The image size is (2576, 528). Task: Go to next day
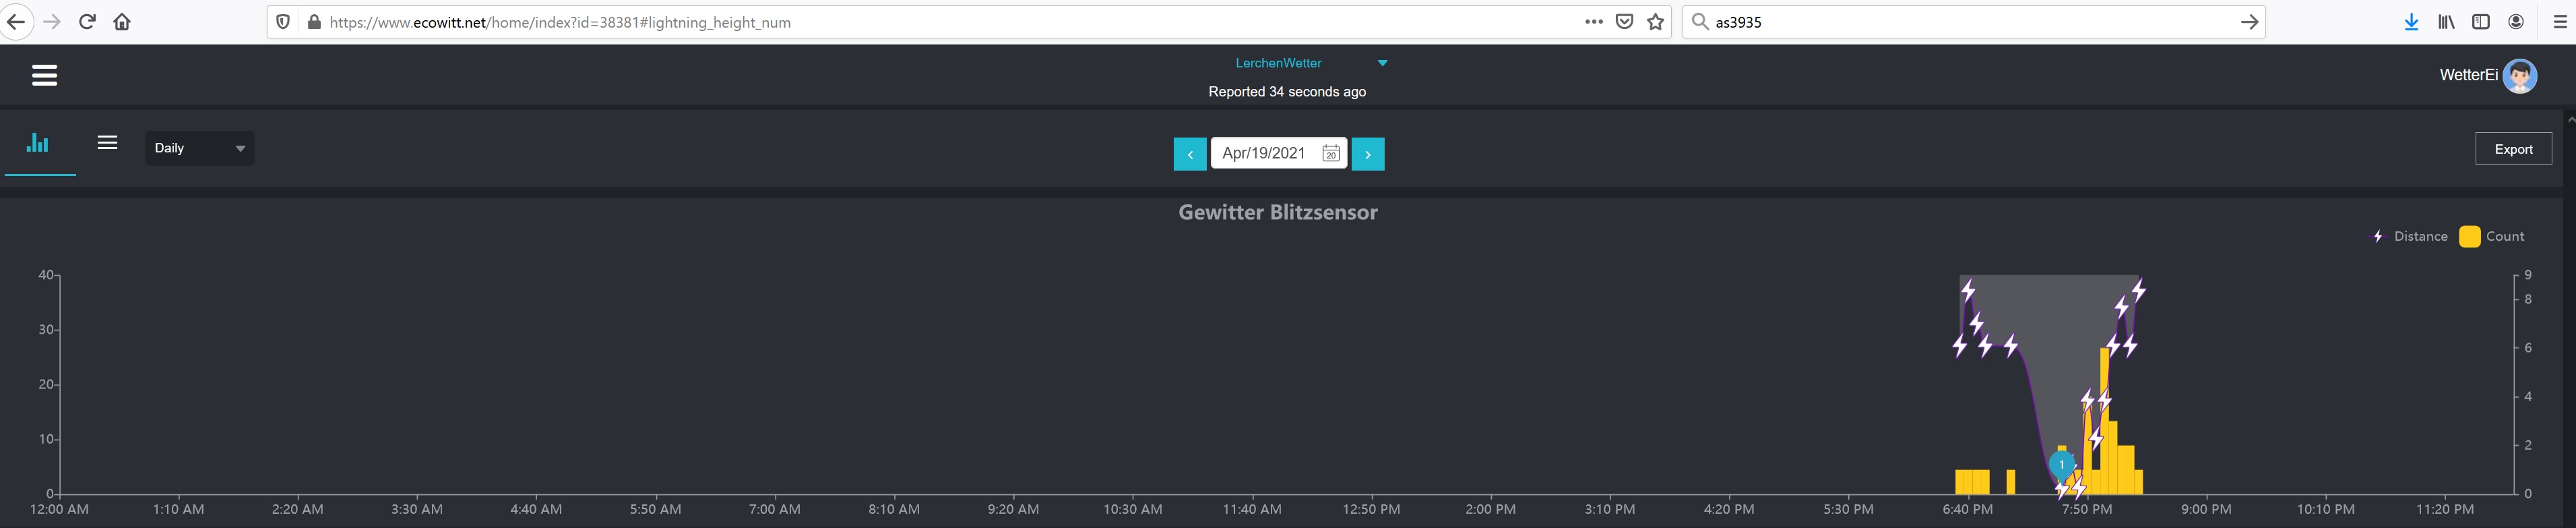(1367, 154)
